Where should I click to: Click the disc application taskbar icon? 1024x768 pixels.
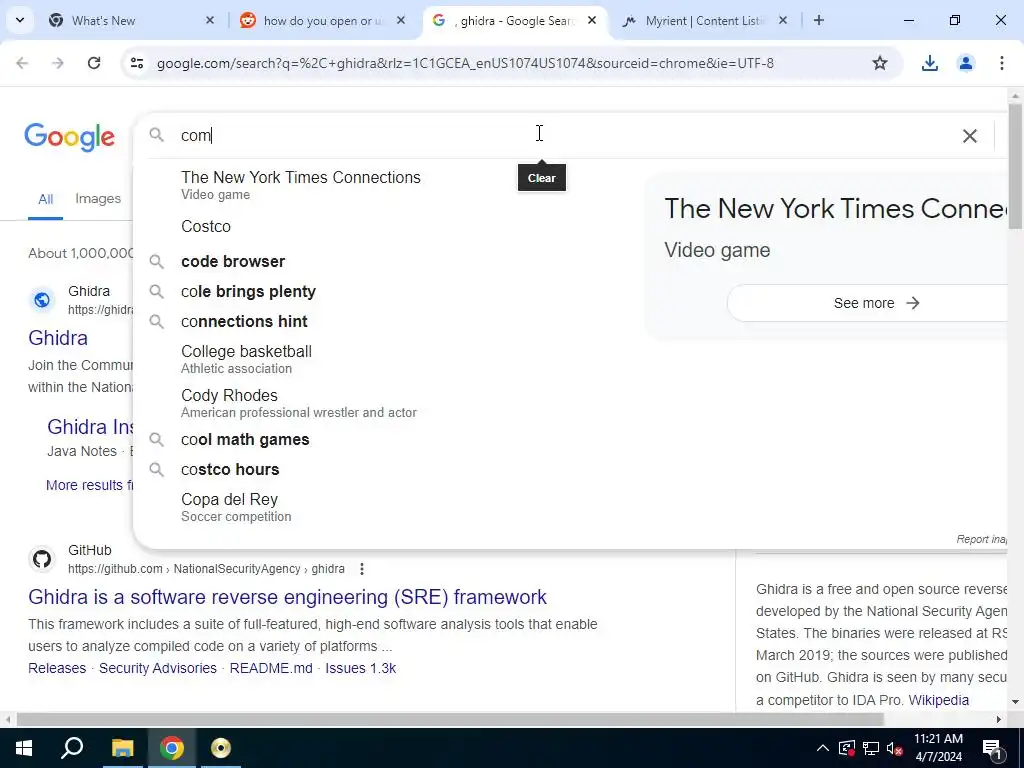click(x=221, y=748)
